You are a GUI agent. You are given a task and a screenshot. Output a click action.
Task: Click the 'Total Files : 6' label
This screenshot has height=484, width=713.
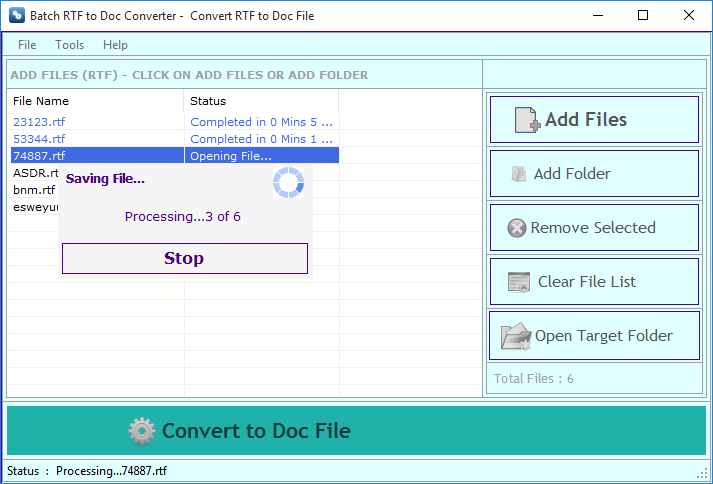[x=533, y=378]
